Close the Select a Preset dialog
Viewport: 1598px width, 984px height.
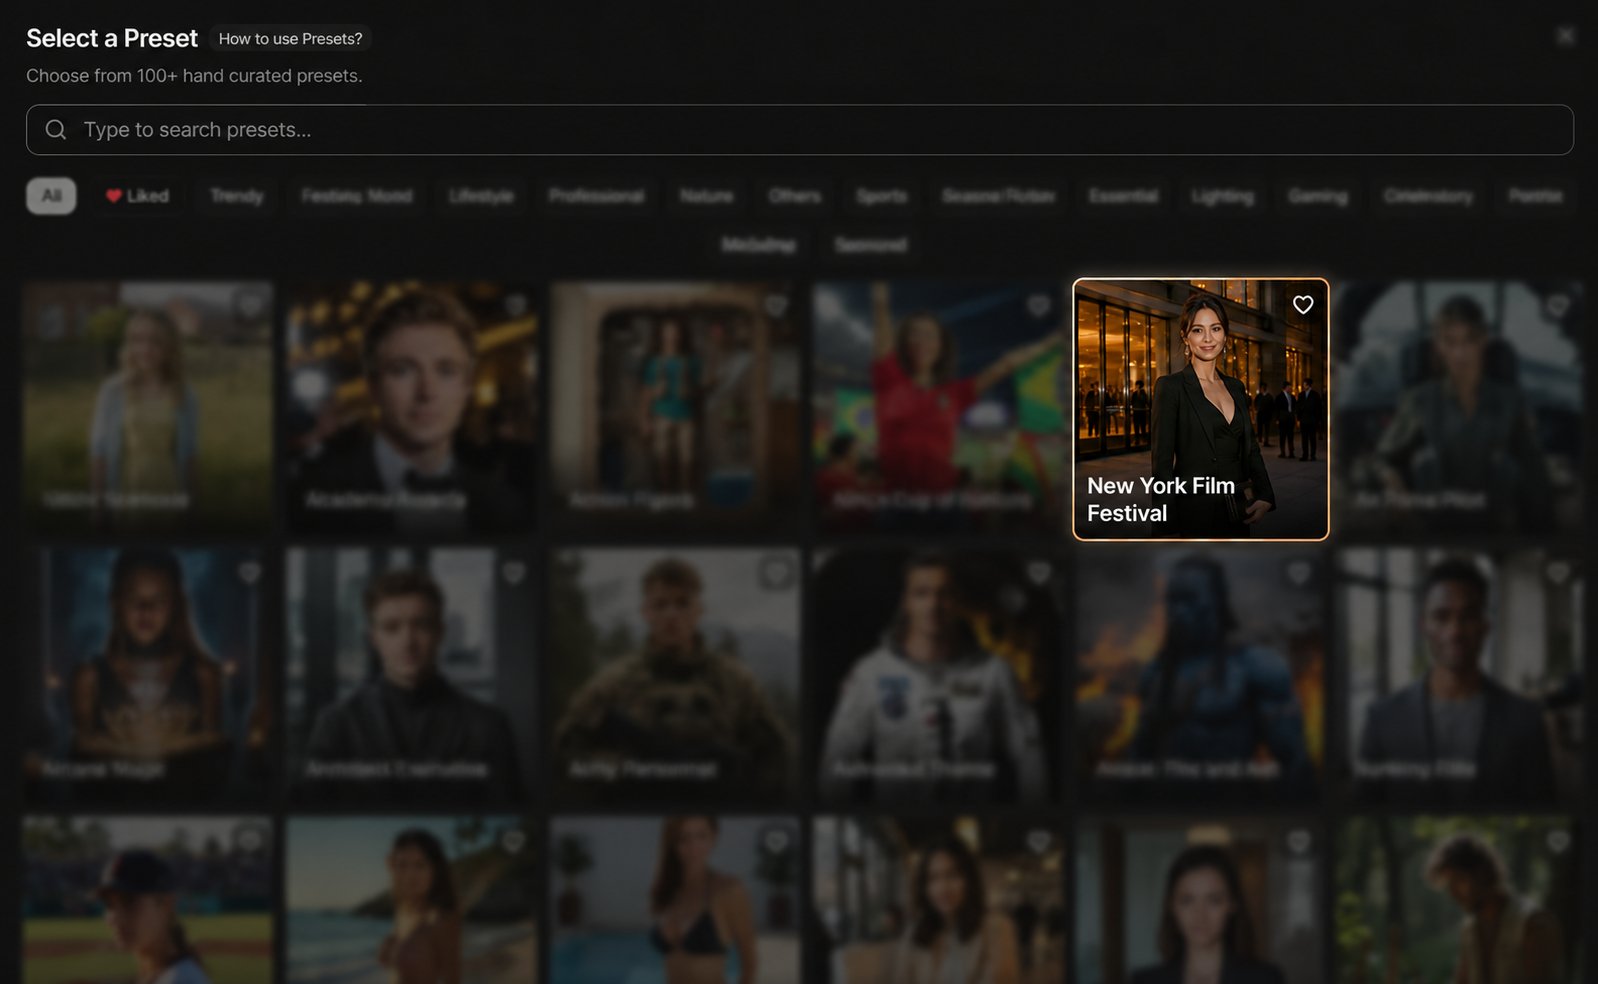point(1565,36)
